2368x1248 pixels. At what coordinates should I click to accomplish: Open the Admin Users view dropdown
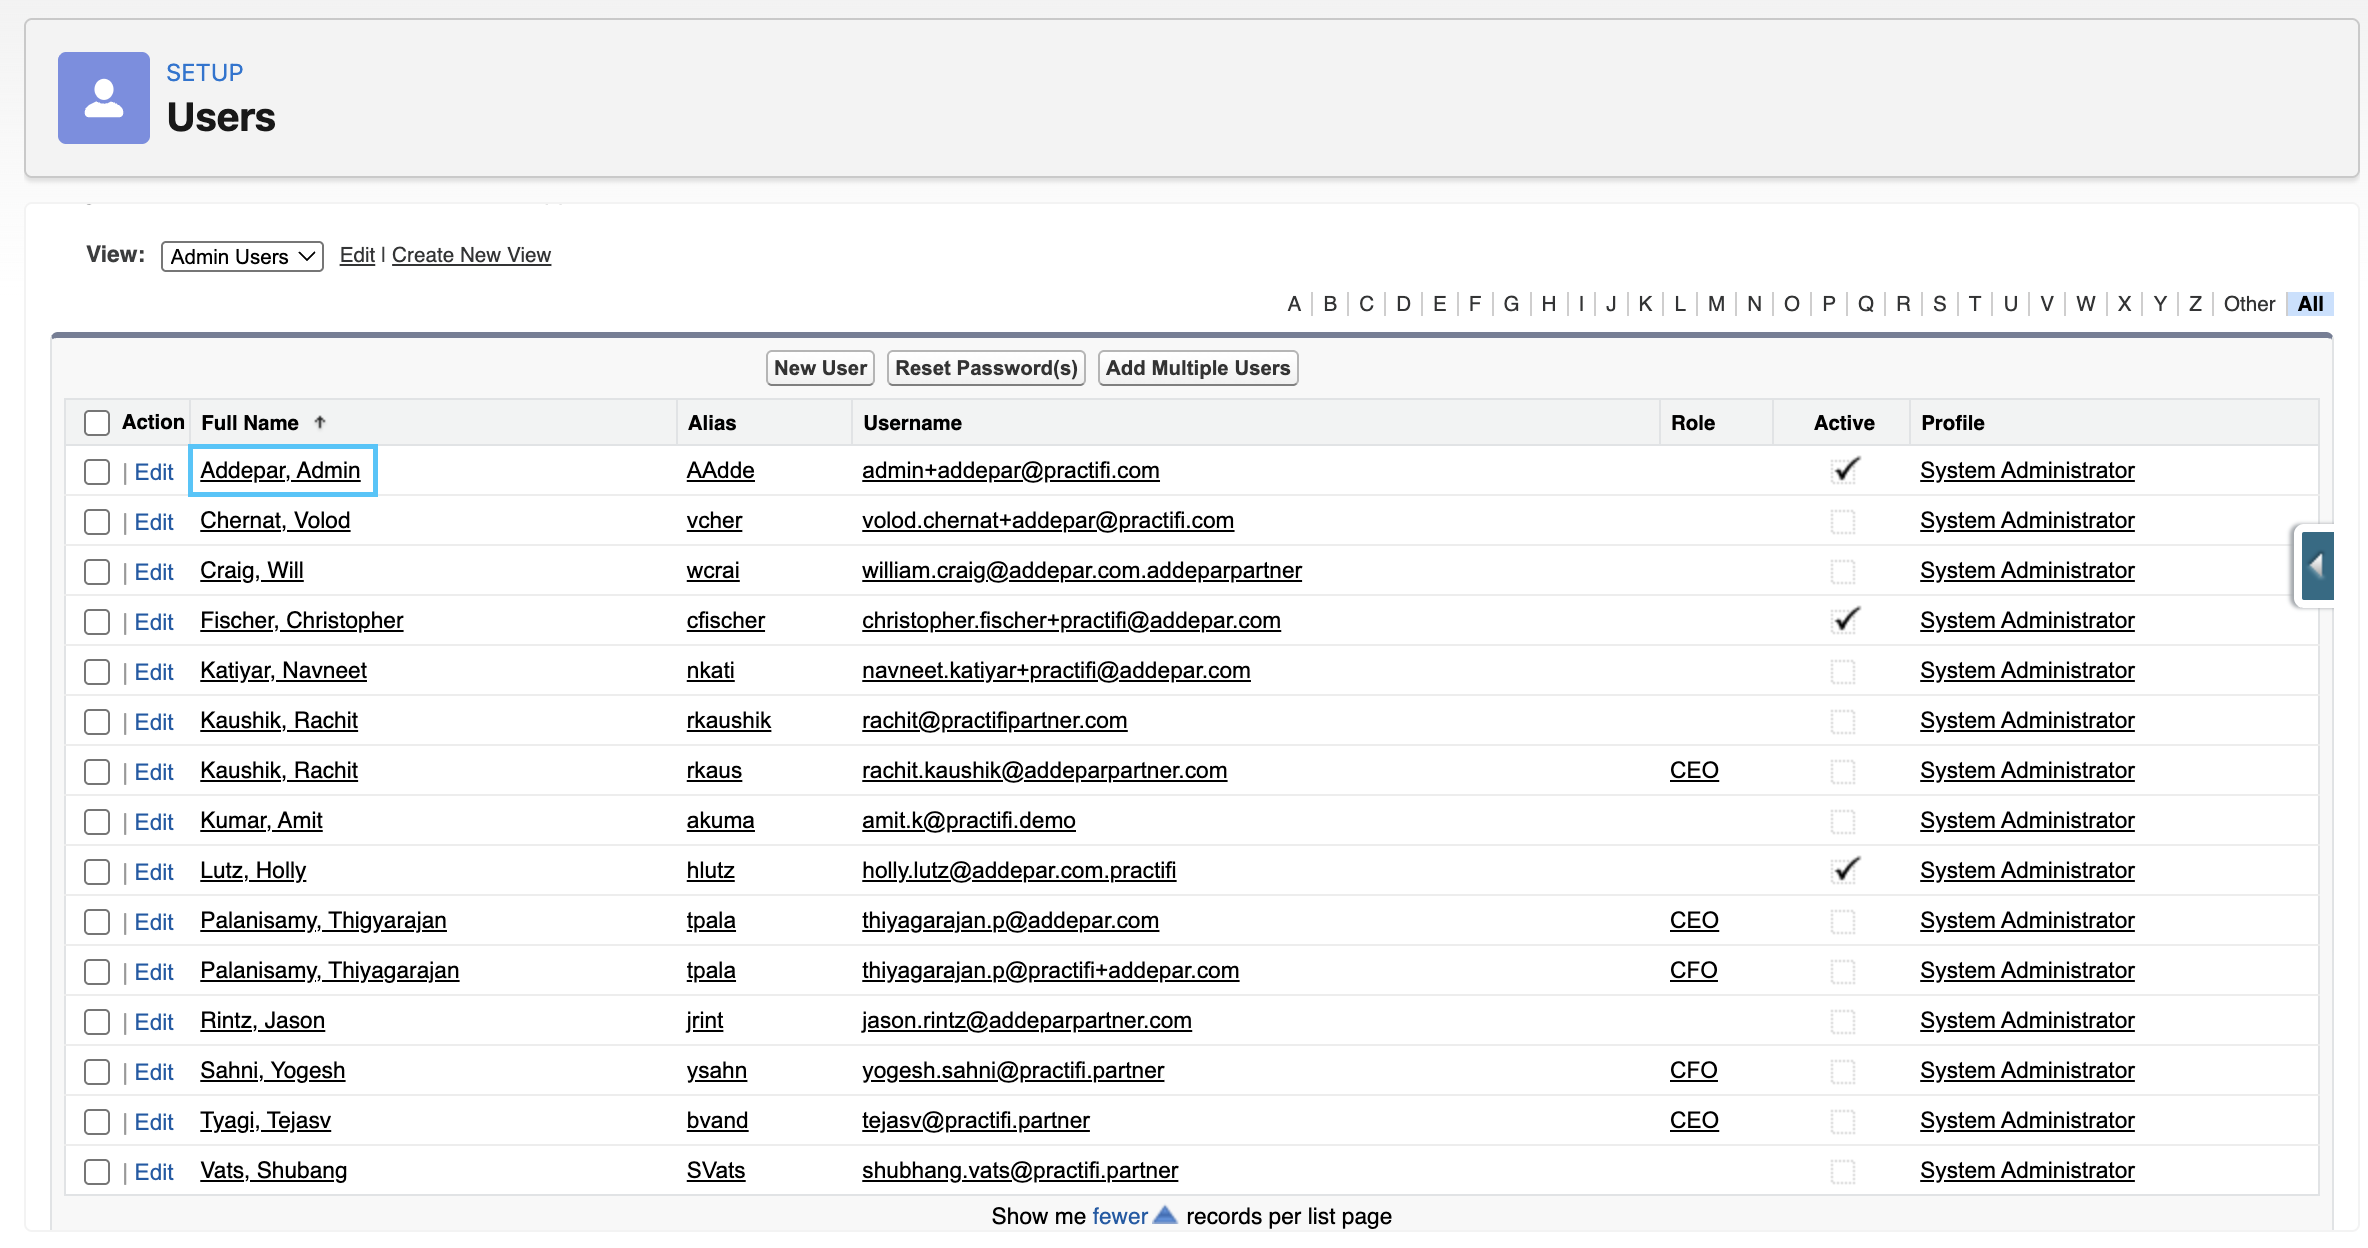point(242,256)
